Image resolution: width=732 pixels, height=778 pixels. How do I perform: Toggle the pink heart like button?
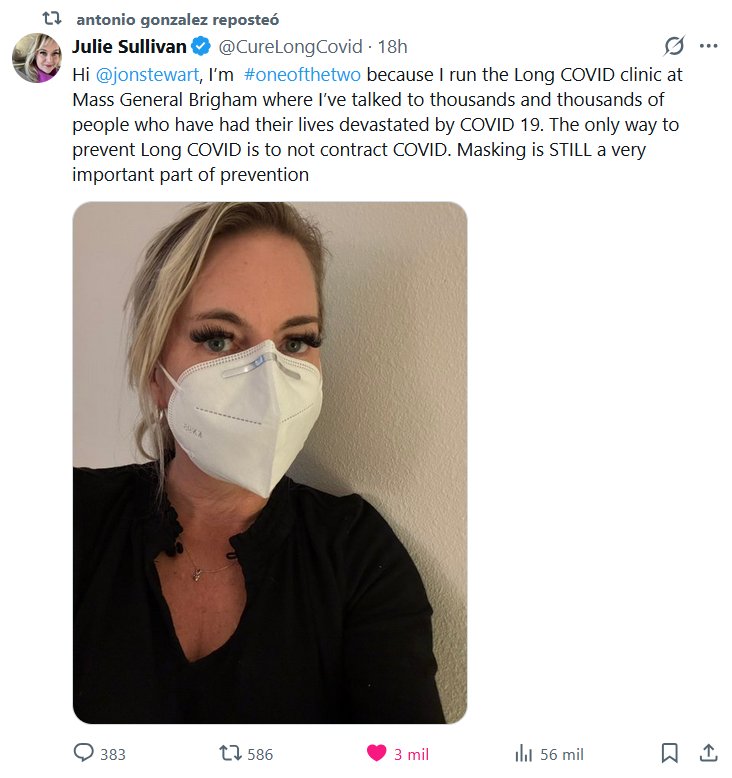point(376,753)
